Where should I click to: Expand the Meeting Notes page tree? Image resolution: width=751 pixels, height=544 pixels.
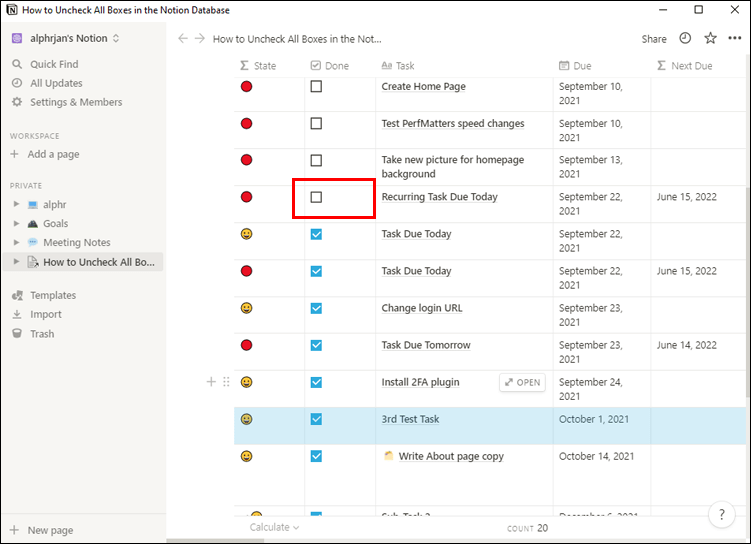16,243
